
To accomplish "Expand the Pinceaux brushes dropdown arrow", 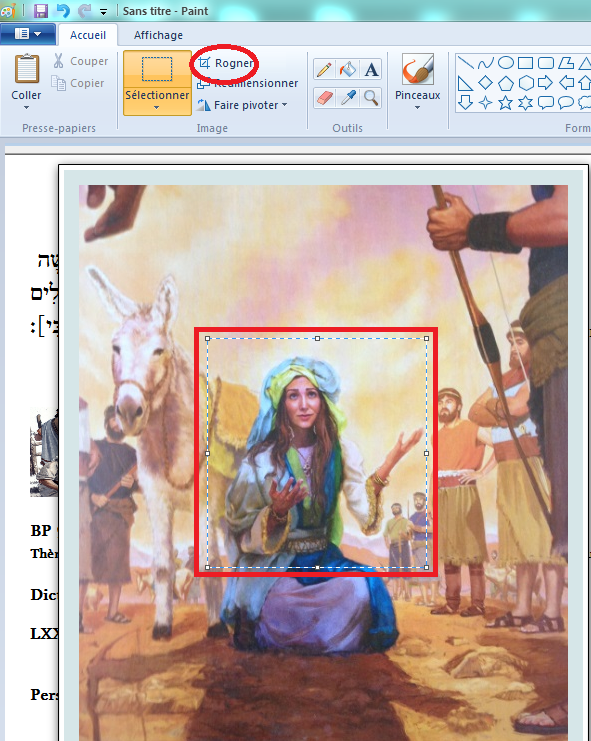I will 417,108.
